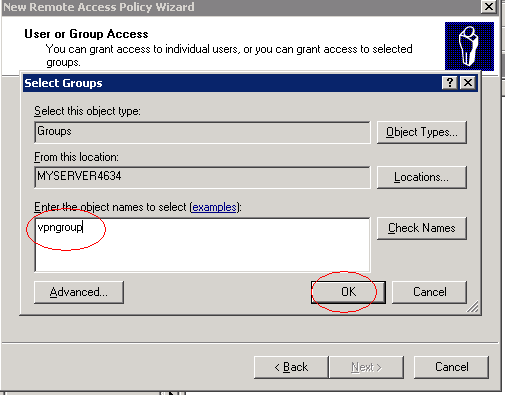
Task: Cancel the Remote Access Policy Wizard
Action: 451,367
